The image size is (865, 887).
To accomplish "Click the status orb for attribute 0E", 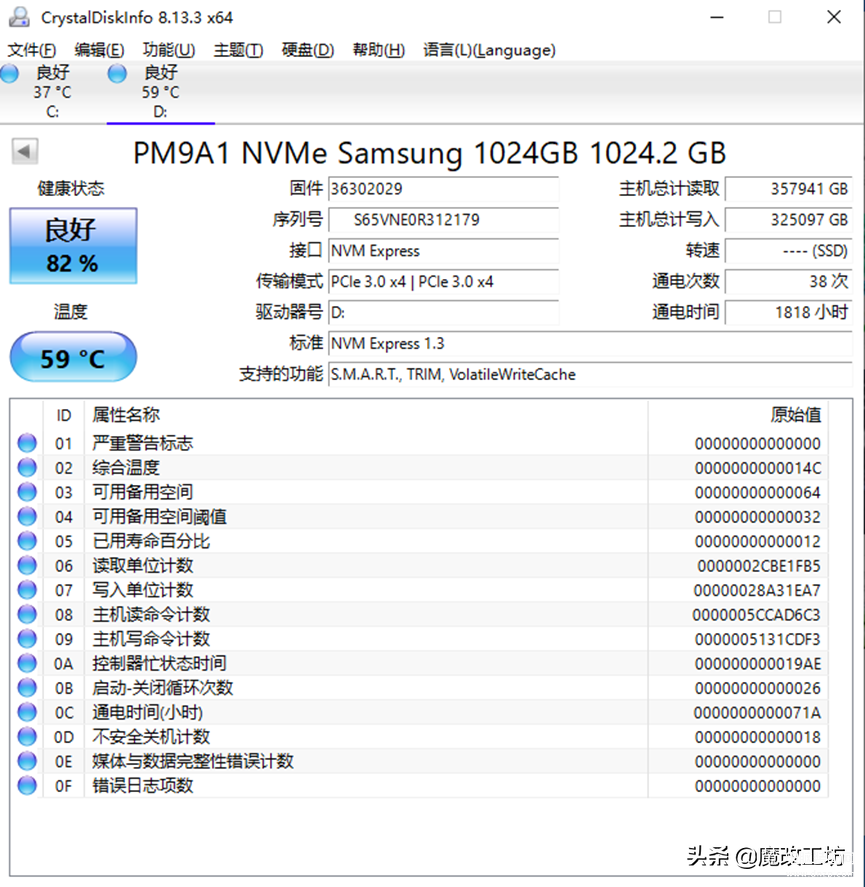I will coord(27,761).
